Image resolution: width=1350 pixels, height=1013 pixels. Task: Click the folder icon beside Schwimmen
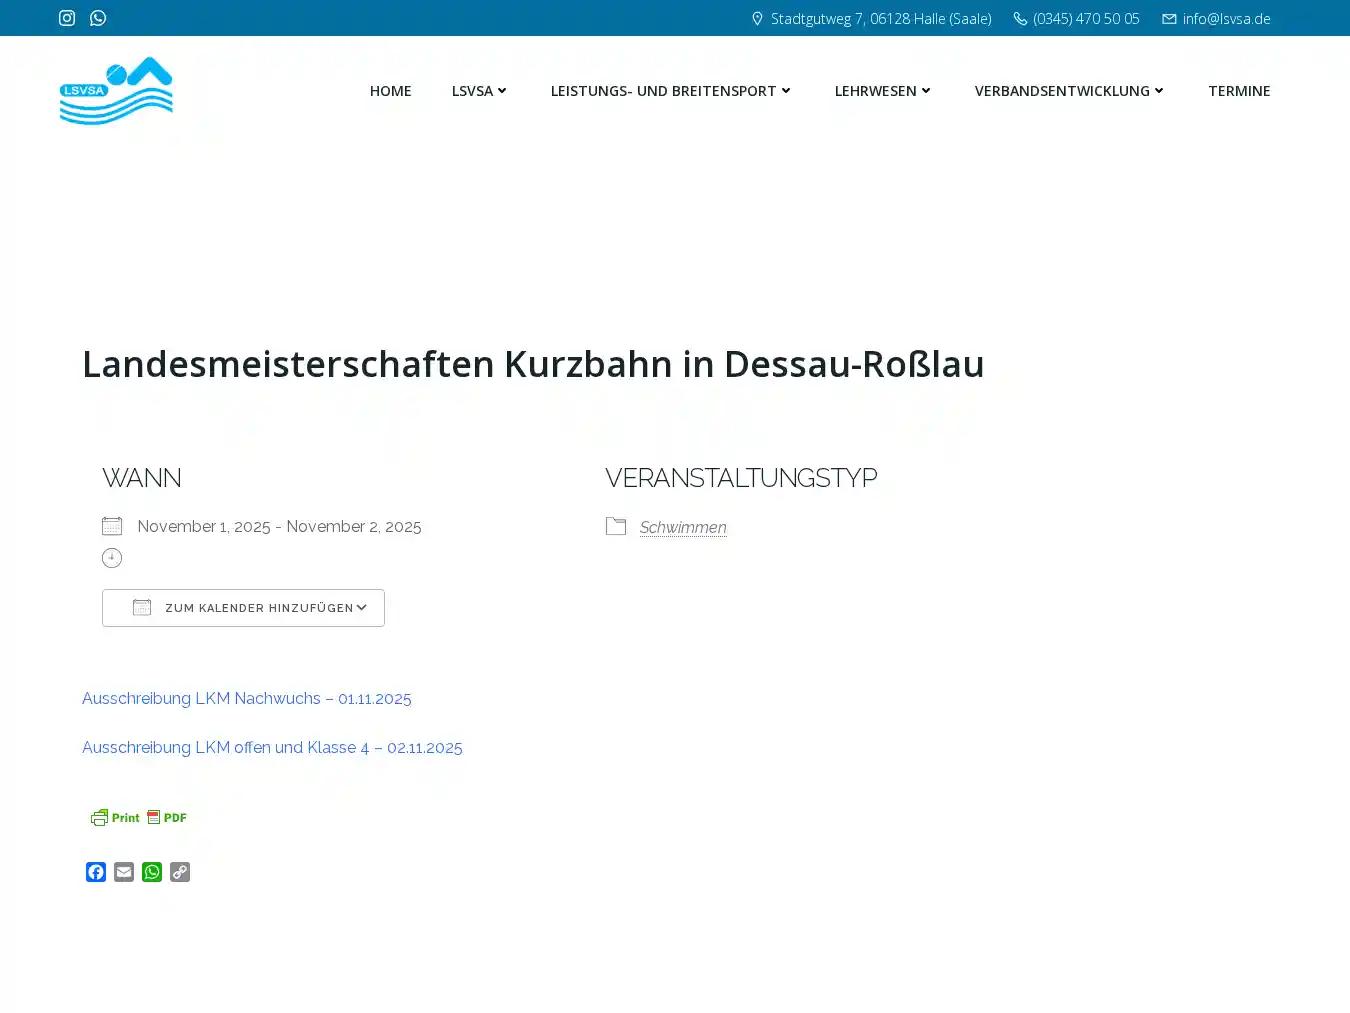pos(616,526)
